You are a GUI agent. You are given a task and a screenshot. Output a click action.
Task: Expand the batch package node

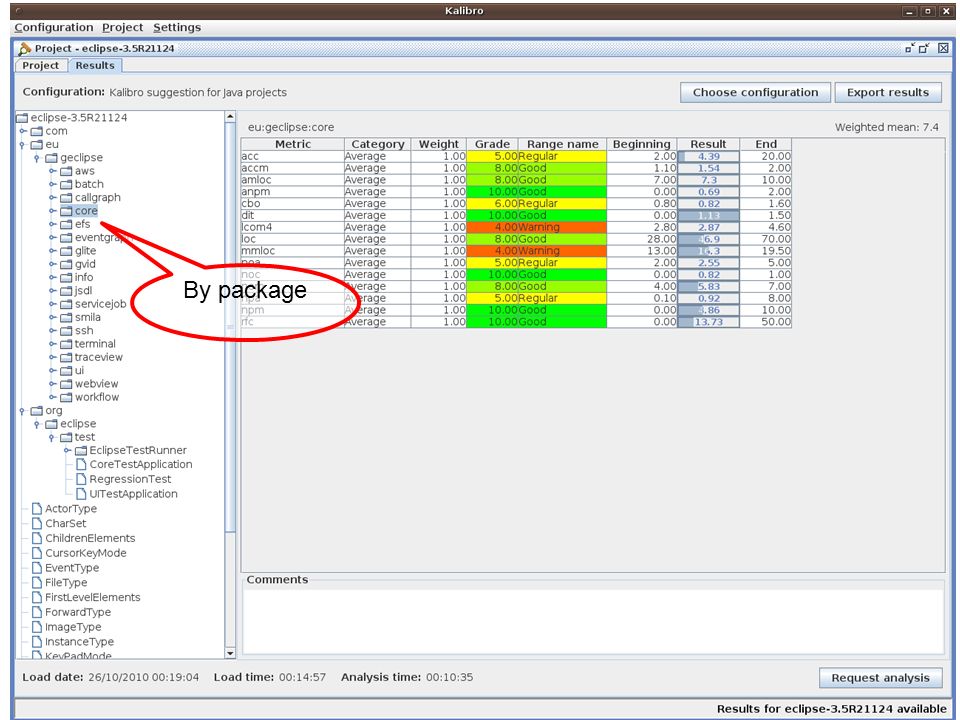(53, 184)
